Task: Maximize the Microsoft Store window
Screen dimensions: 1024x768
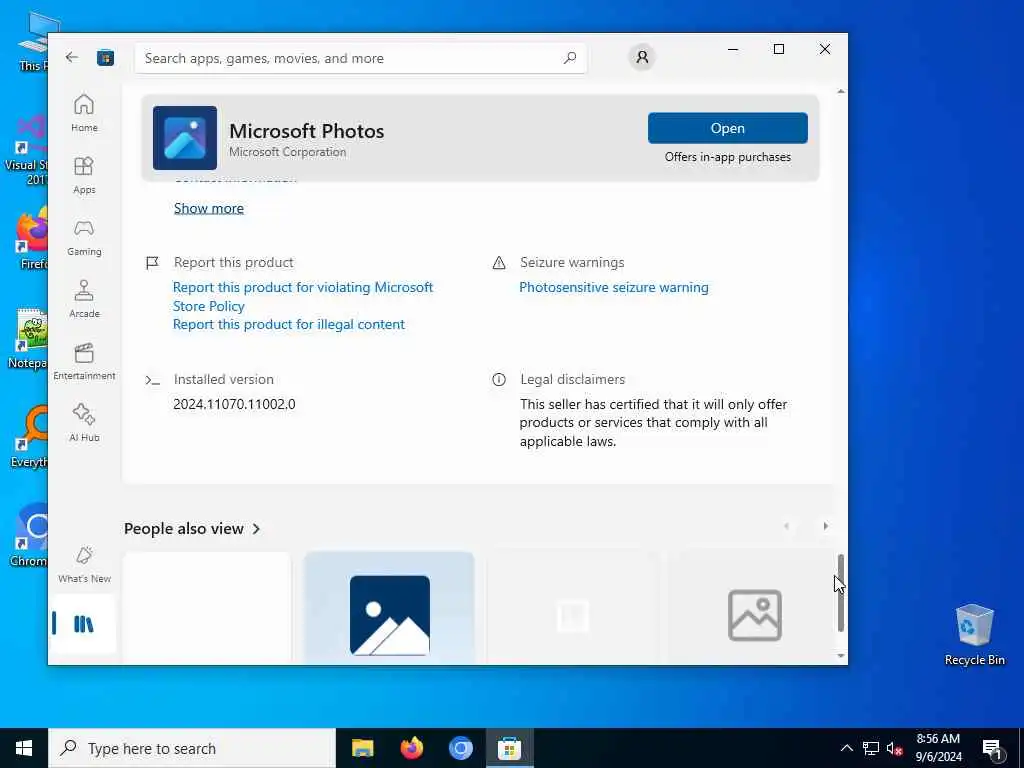Action: point(778,49)
